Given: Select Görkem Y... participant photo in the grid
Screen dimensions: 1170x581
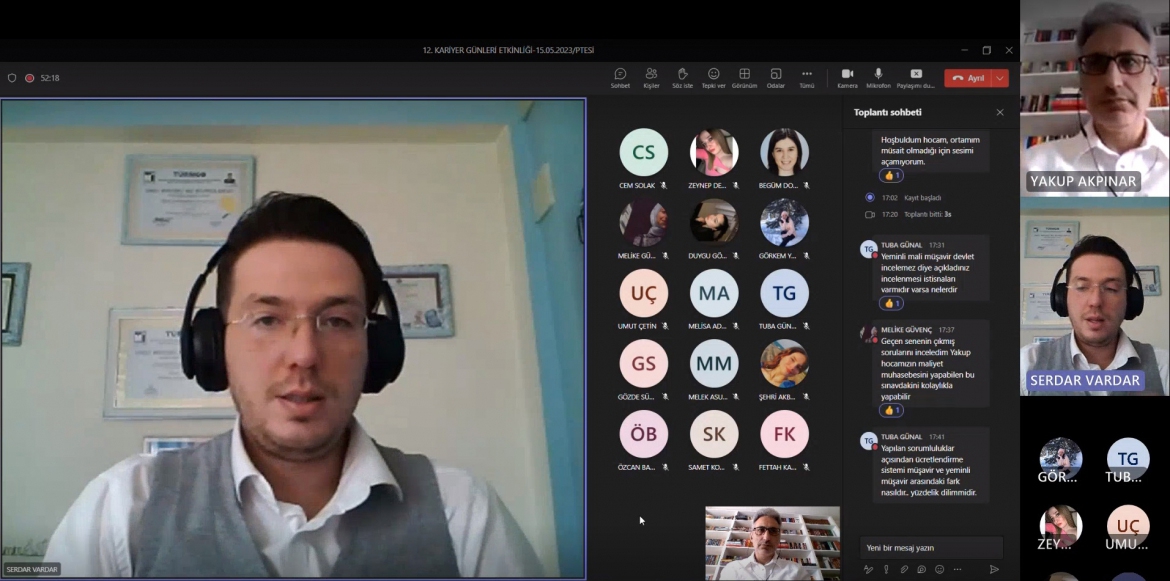Looking at the screenshot, I should tap(784, 222).
